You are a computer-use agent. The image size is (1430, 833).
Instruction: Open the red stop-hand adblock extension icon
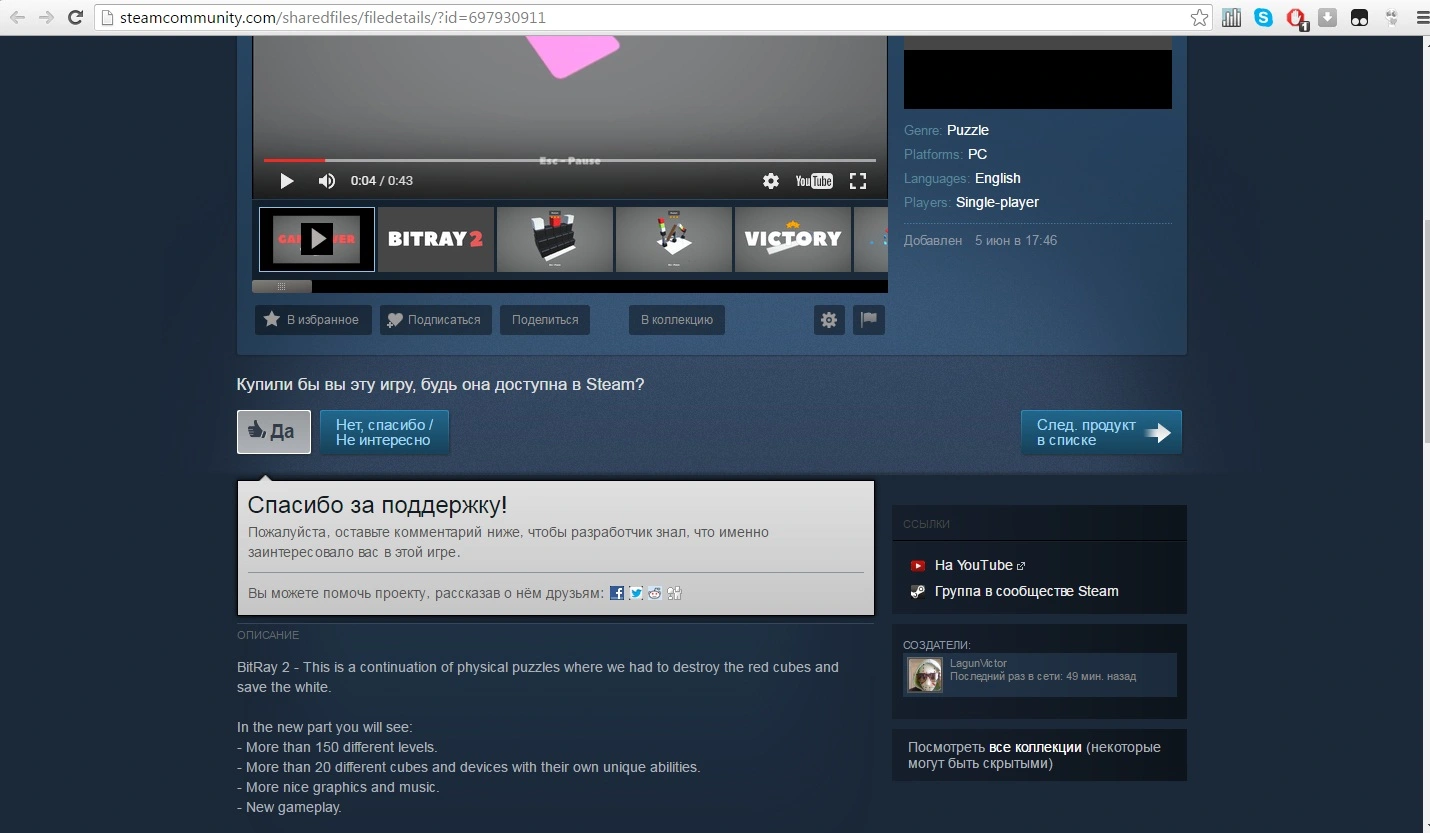(1296, 18)
